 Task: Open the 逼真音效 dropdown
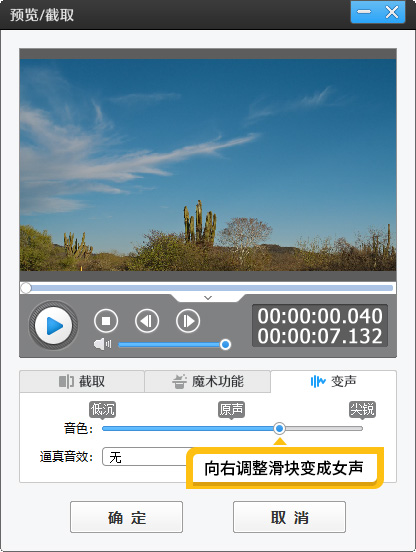coord(144,457)
